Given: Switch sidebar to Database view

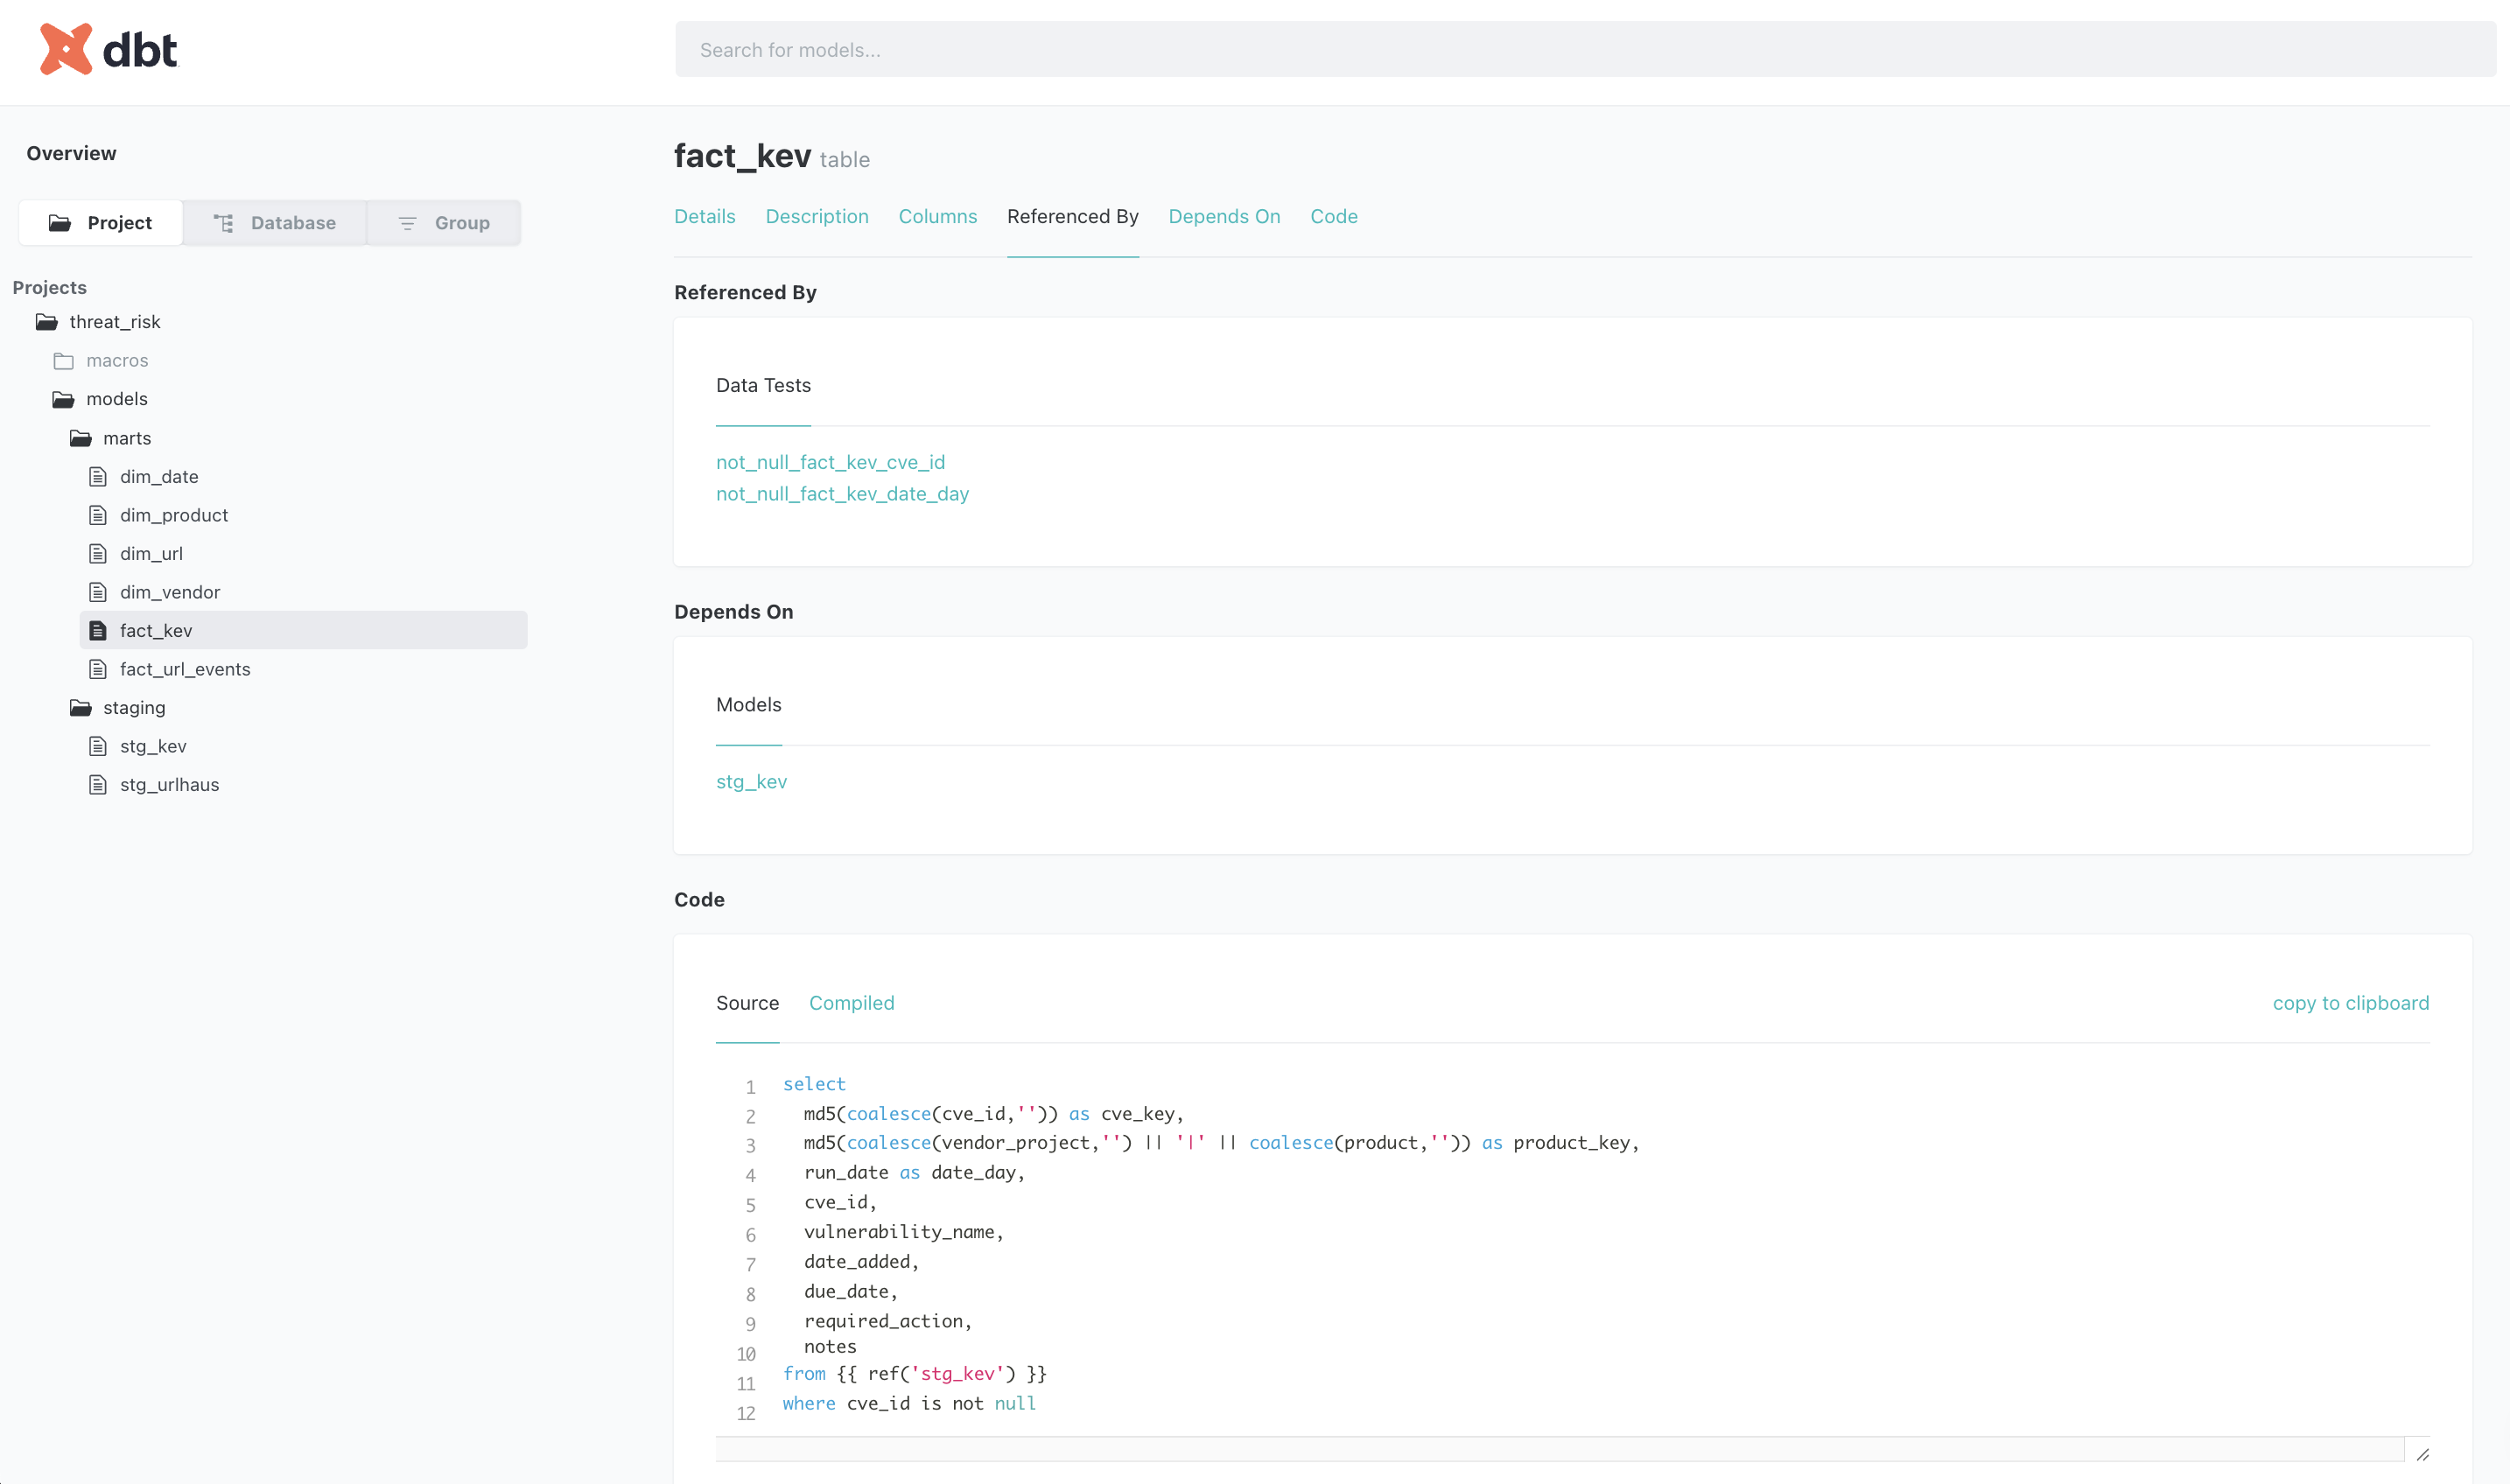Looking at the screenshot, I should (275, 223).
